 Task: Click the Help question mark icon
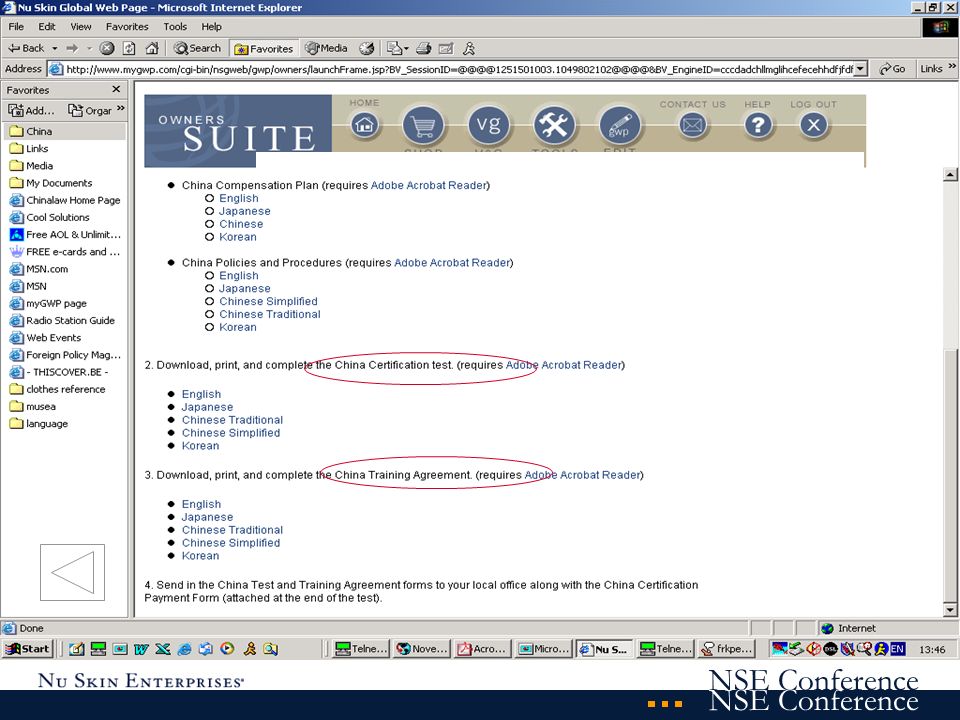758,125
